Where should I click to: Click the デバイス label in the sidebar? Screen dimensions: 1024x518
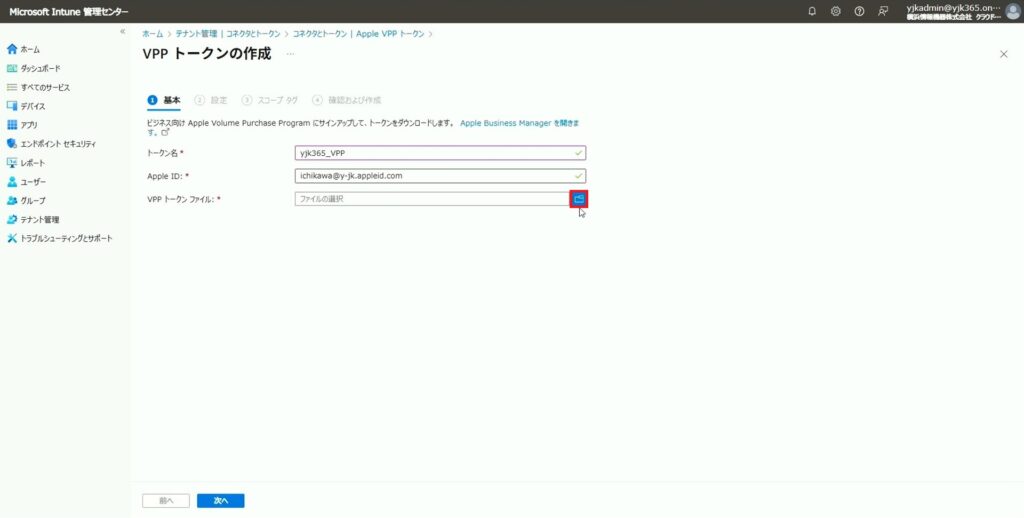33,106
